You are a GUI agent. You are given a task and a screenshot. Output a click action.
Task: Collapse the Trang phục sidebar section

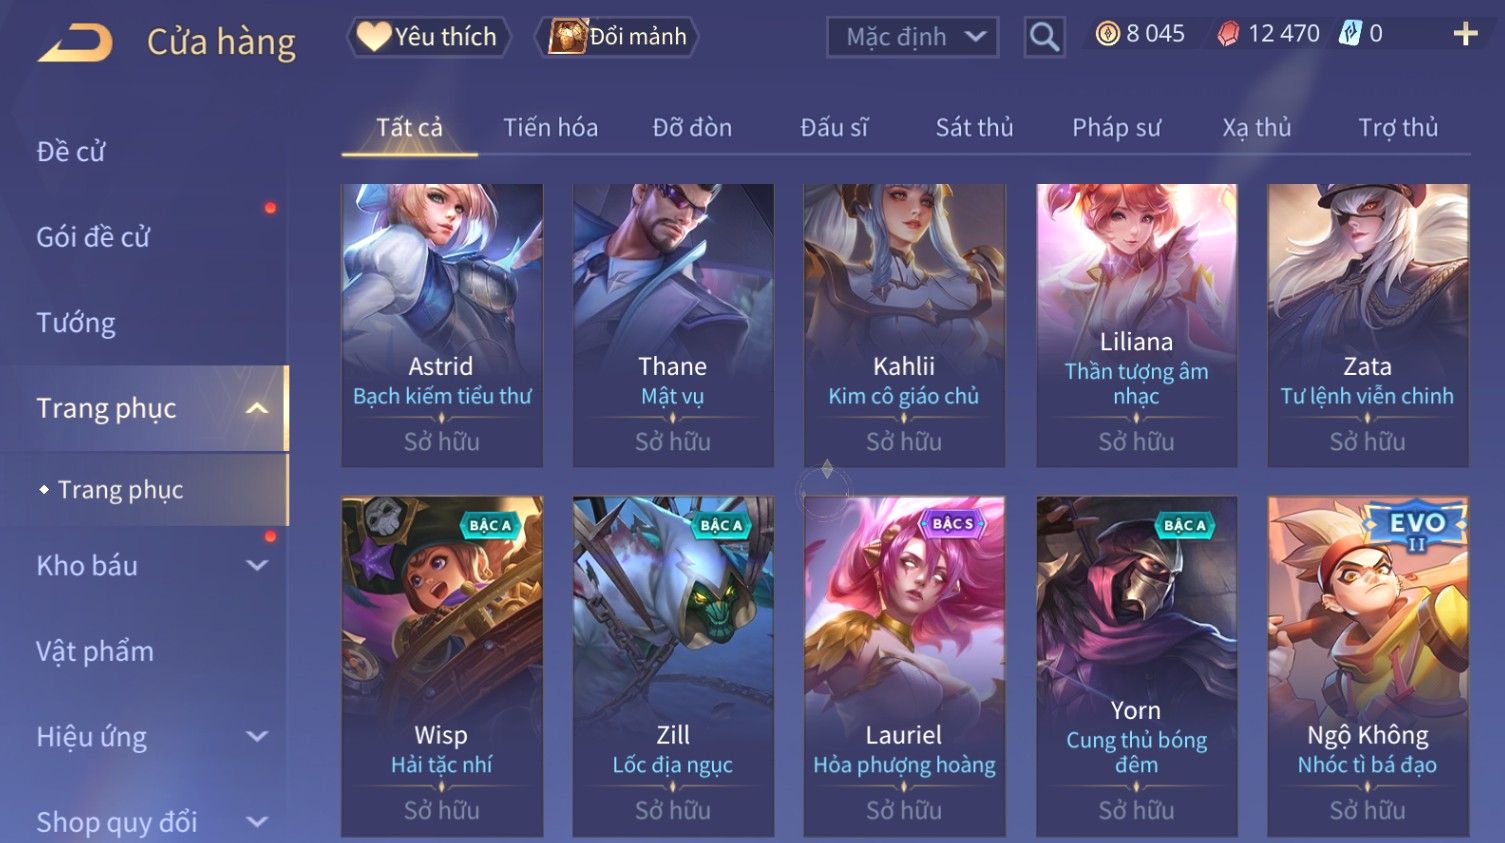click(x=257, y=408)
